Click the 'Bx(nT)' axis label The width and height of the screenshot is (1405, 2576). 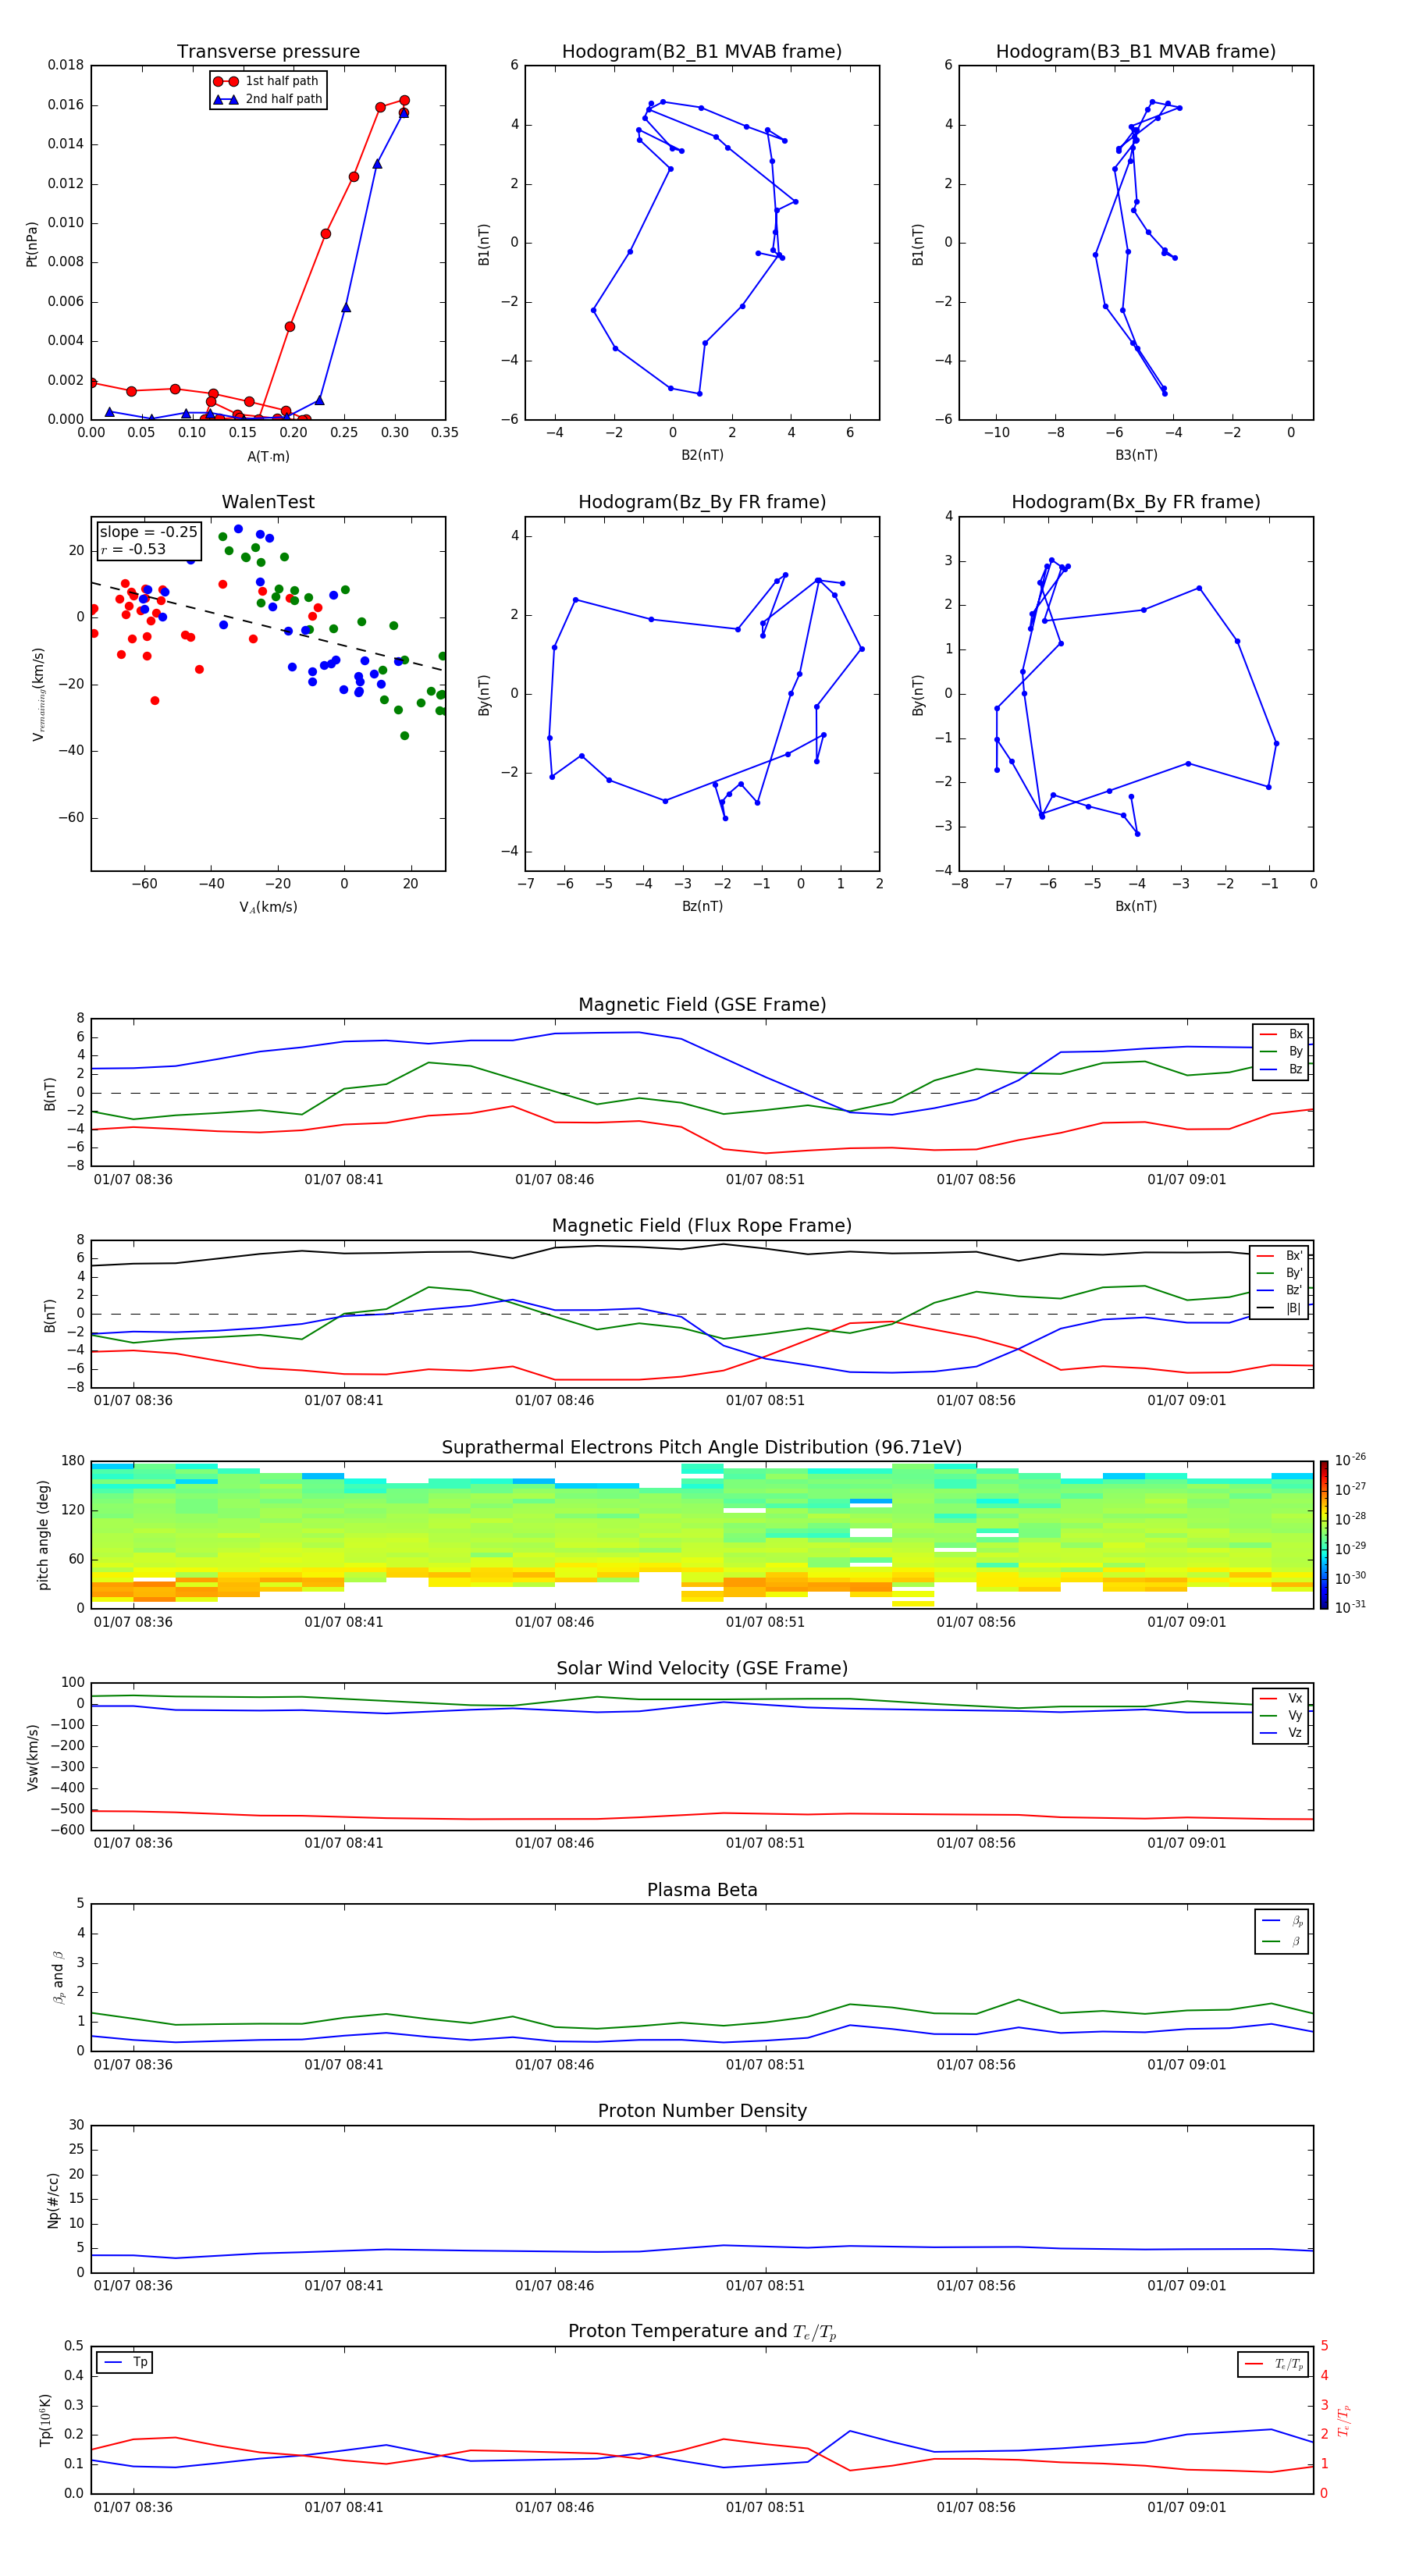(x=1136, y=906)
